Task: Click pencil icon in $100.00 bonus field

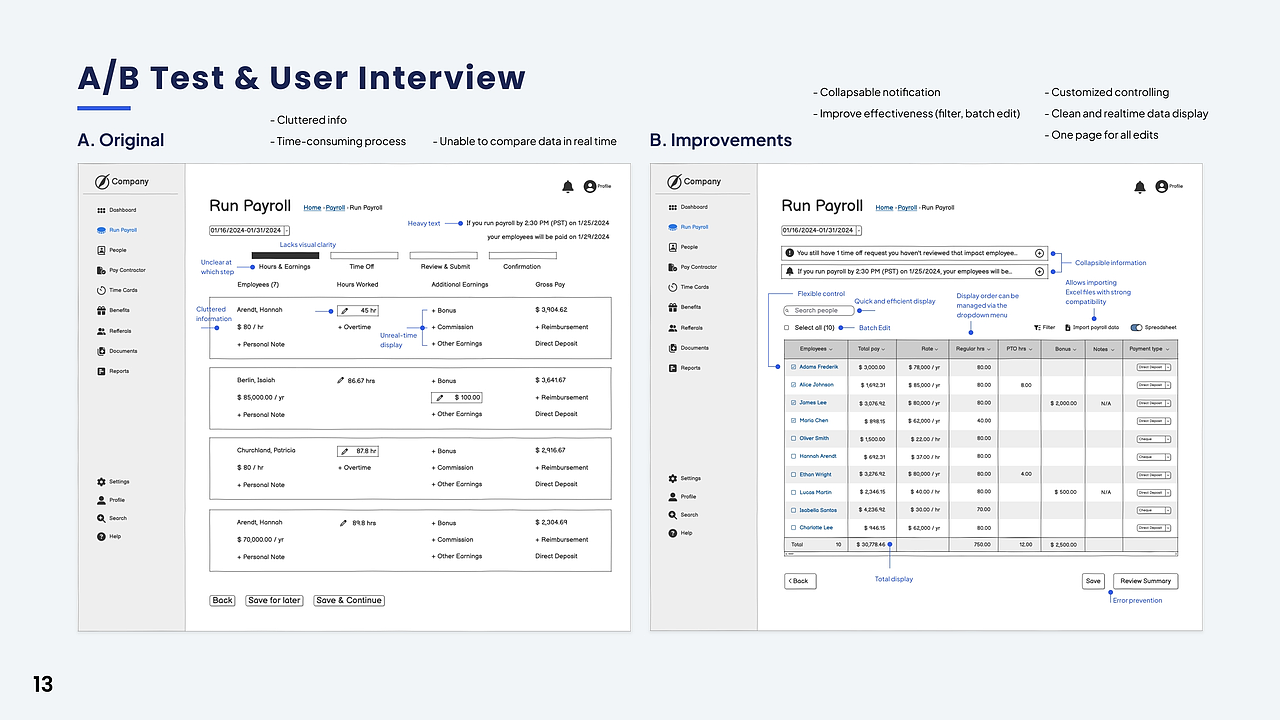Action: (439, 397)
